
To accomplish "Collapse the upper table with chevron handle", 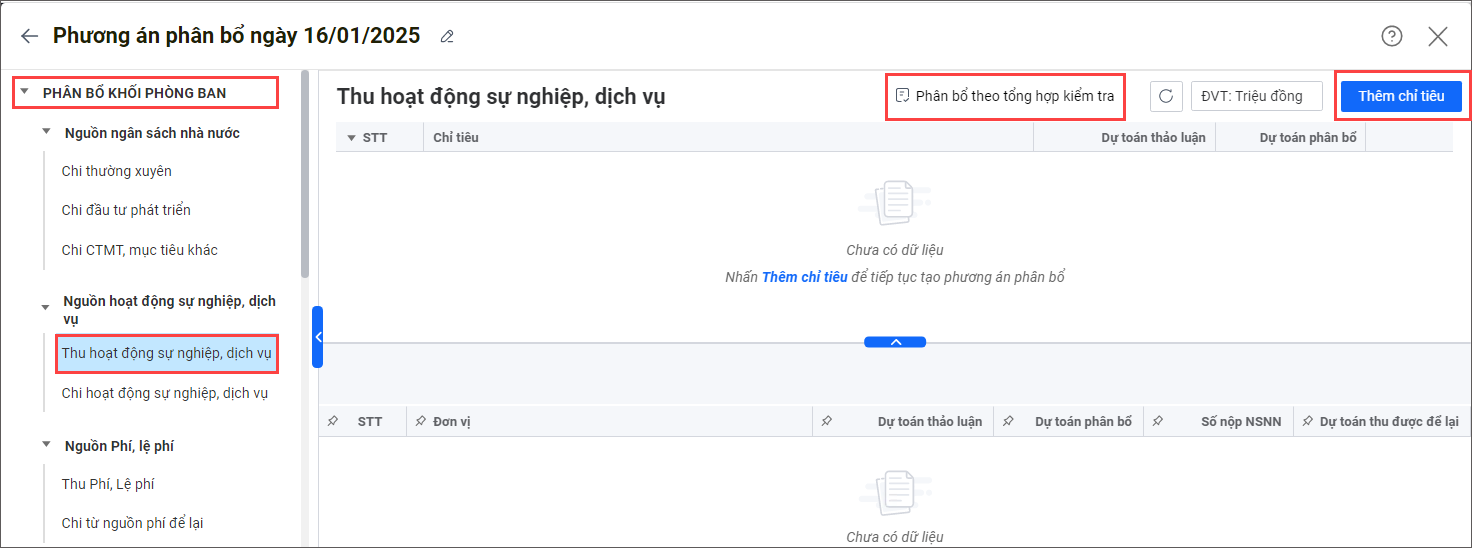I will pyautogui.click(x=895, y=342).
